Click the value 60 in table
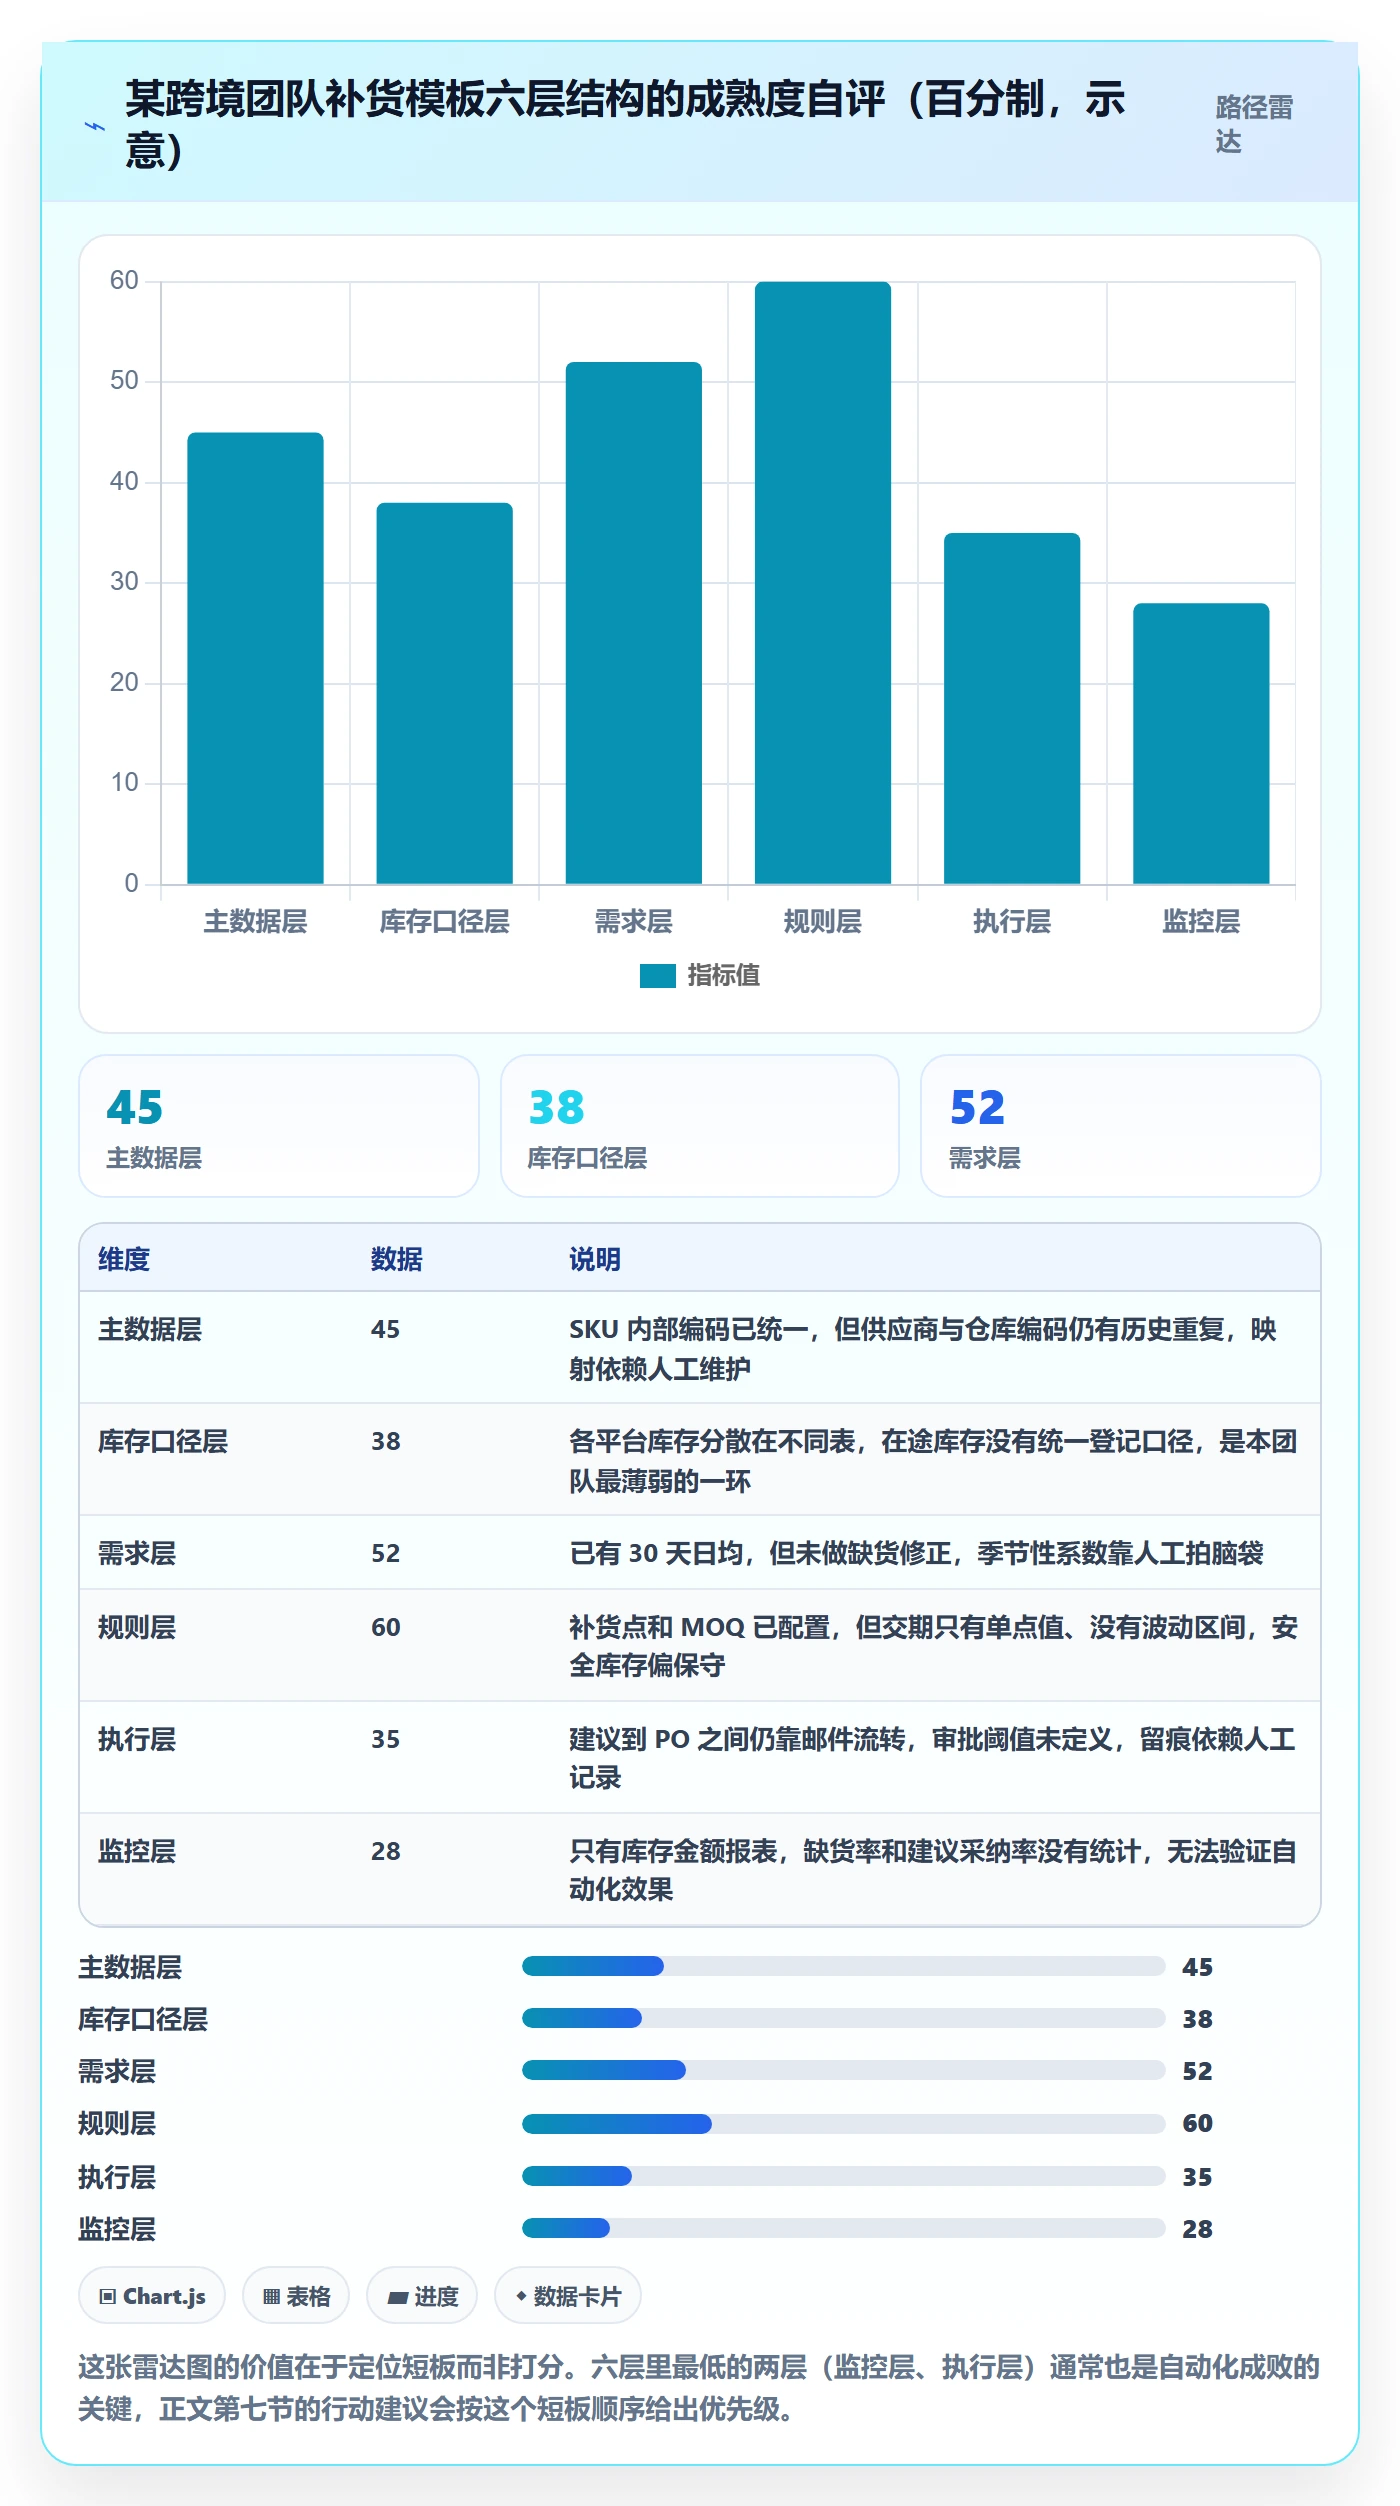Screen dimensions: 1400x2506 point(386,1627)
